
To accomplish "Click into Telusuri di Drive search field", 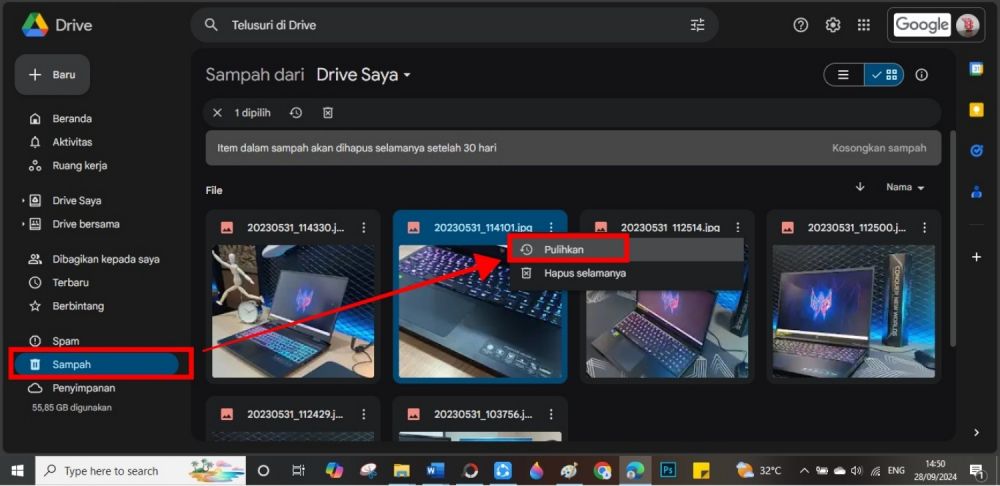I will pos(454,26).
